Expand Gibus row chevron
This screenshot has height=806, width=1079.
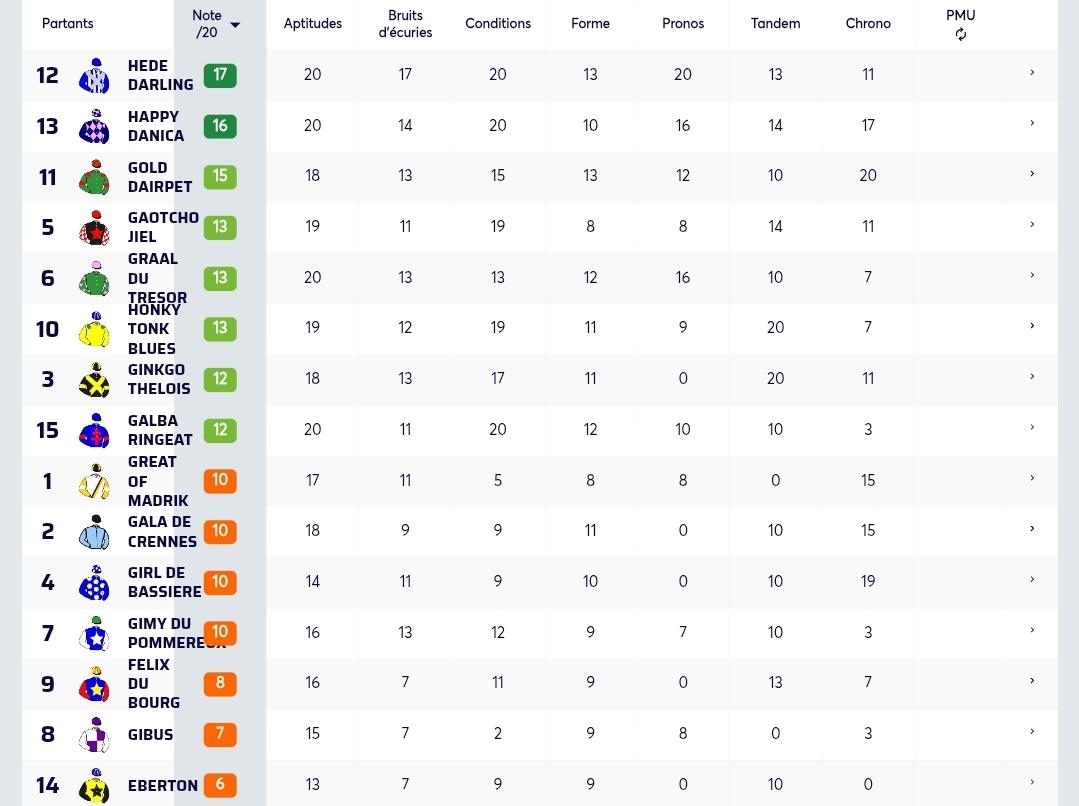click(x=1032, y=732)
